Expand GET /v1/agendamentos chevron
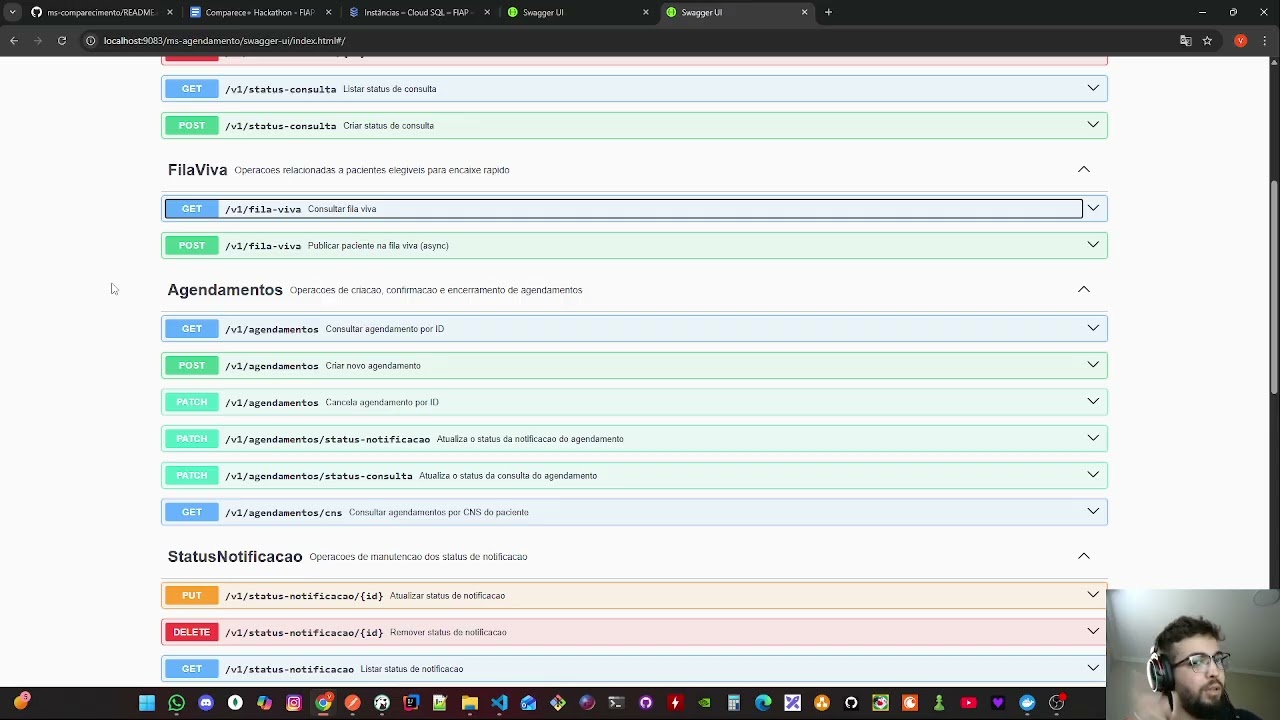 [1093, 328]
